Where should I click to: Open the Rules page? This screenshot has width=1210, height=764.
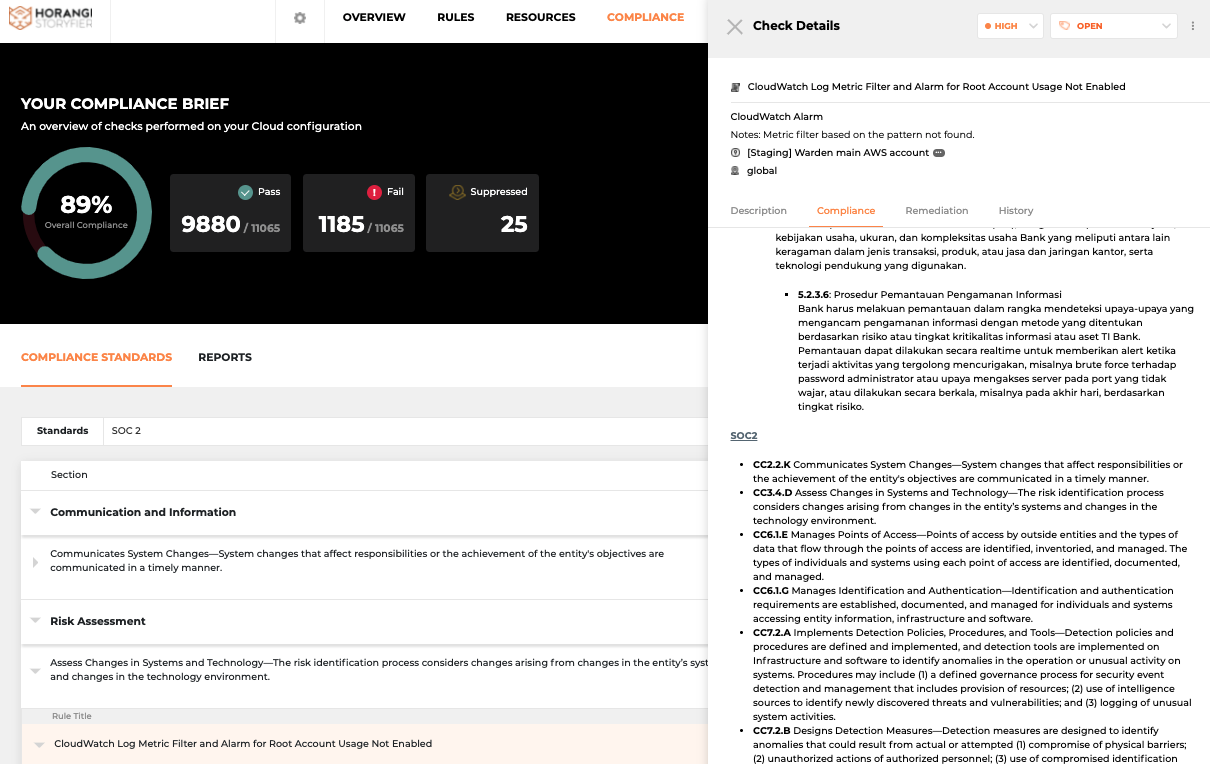pos(456,17)
